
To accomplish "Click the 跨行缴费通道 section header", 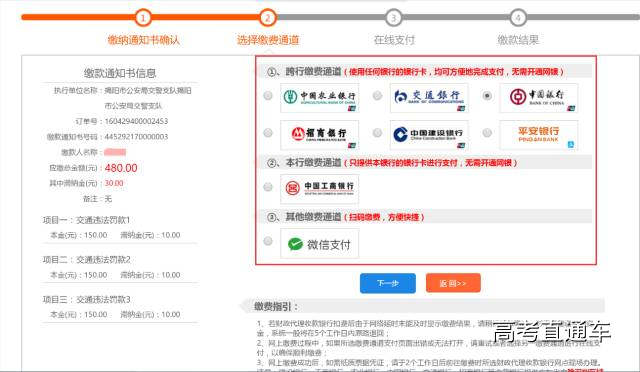I will [x=425, y=71].
